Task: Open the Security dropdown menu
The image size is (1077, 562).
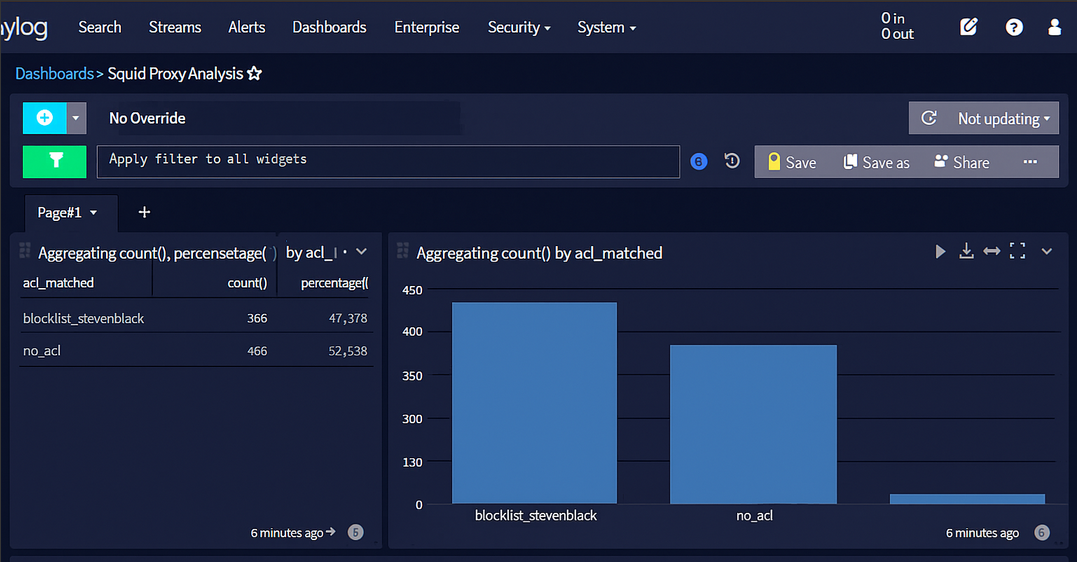Action: coord(519,27)
